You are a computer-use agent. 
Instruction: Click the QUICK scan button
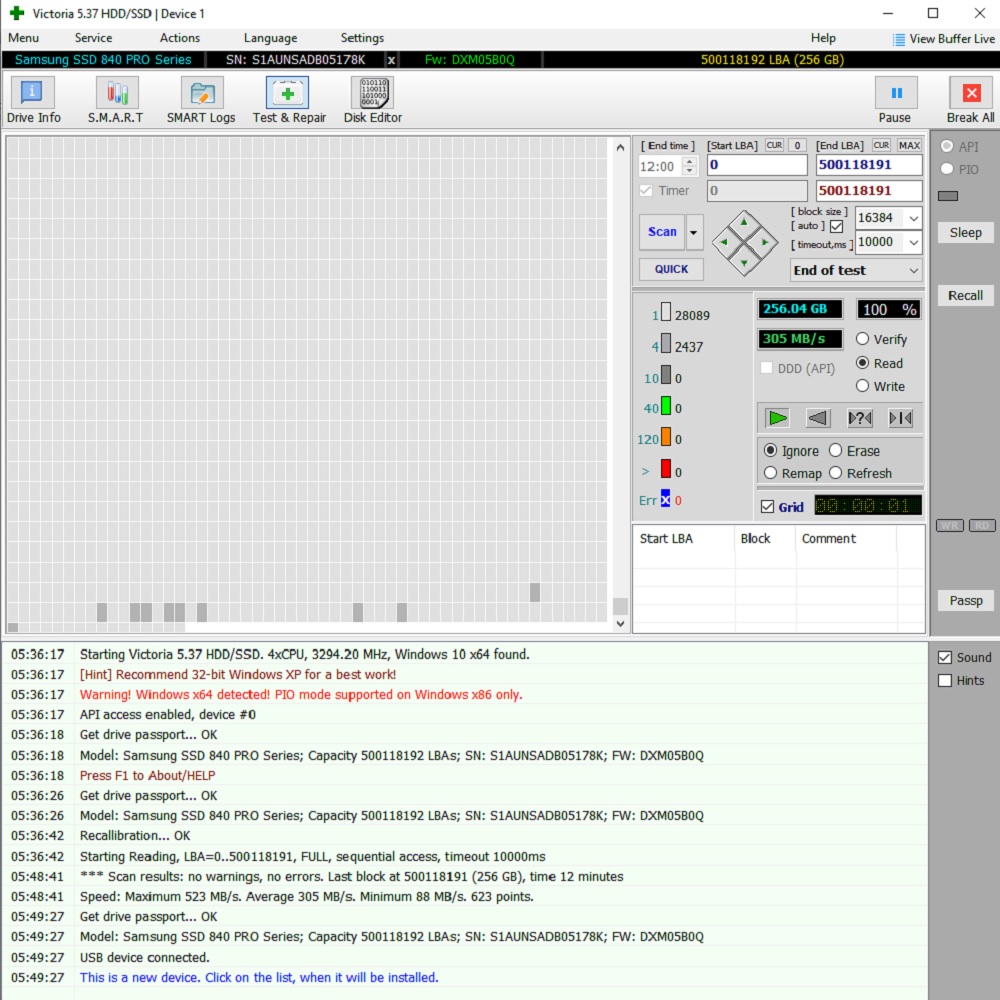coord(672,269)
